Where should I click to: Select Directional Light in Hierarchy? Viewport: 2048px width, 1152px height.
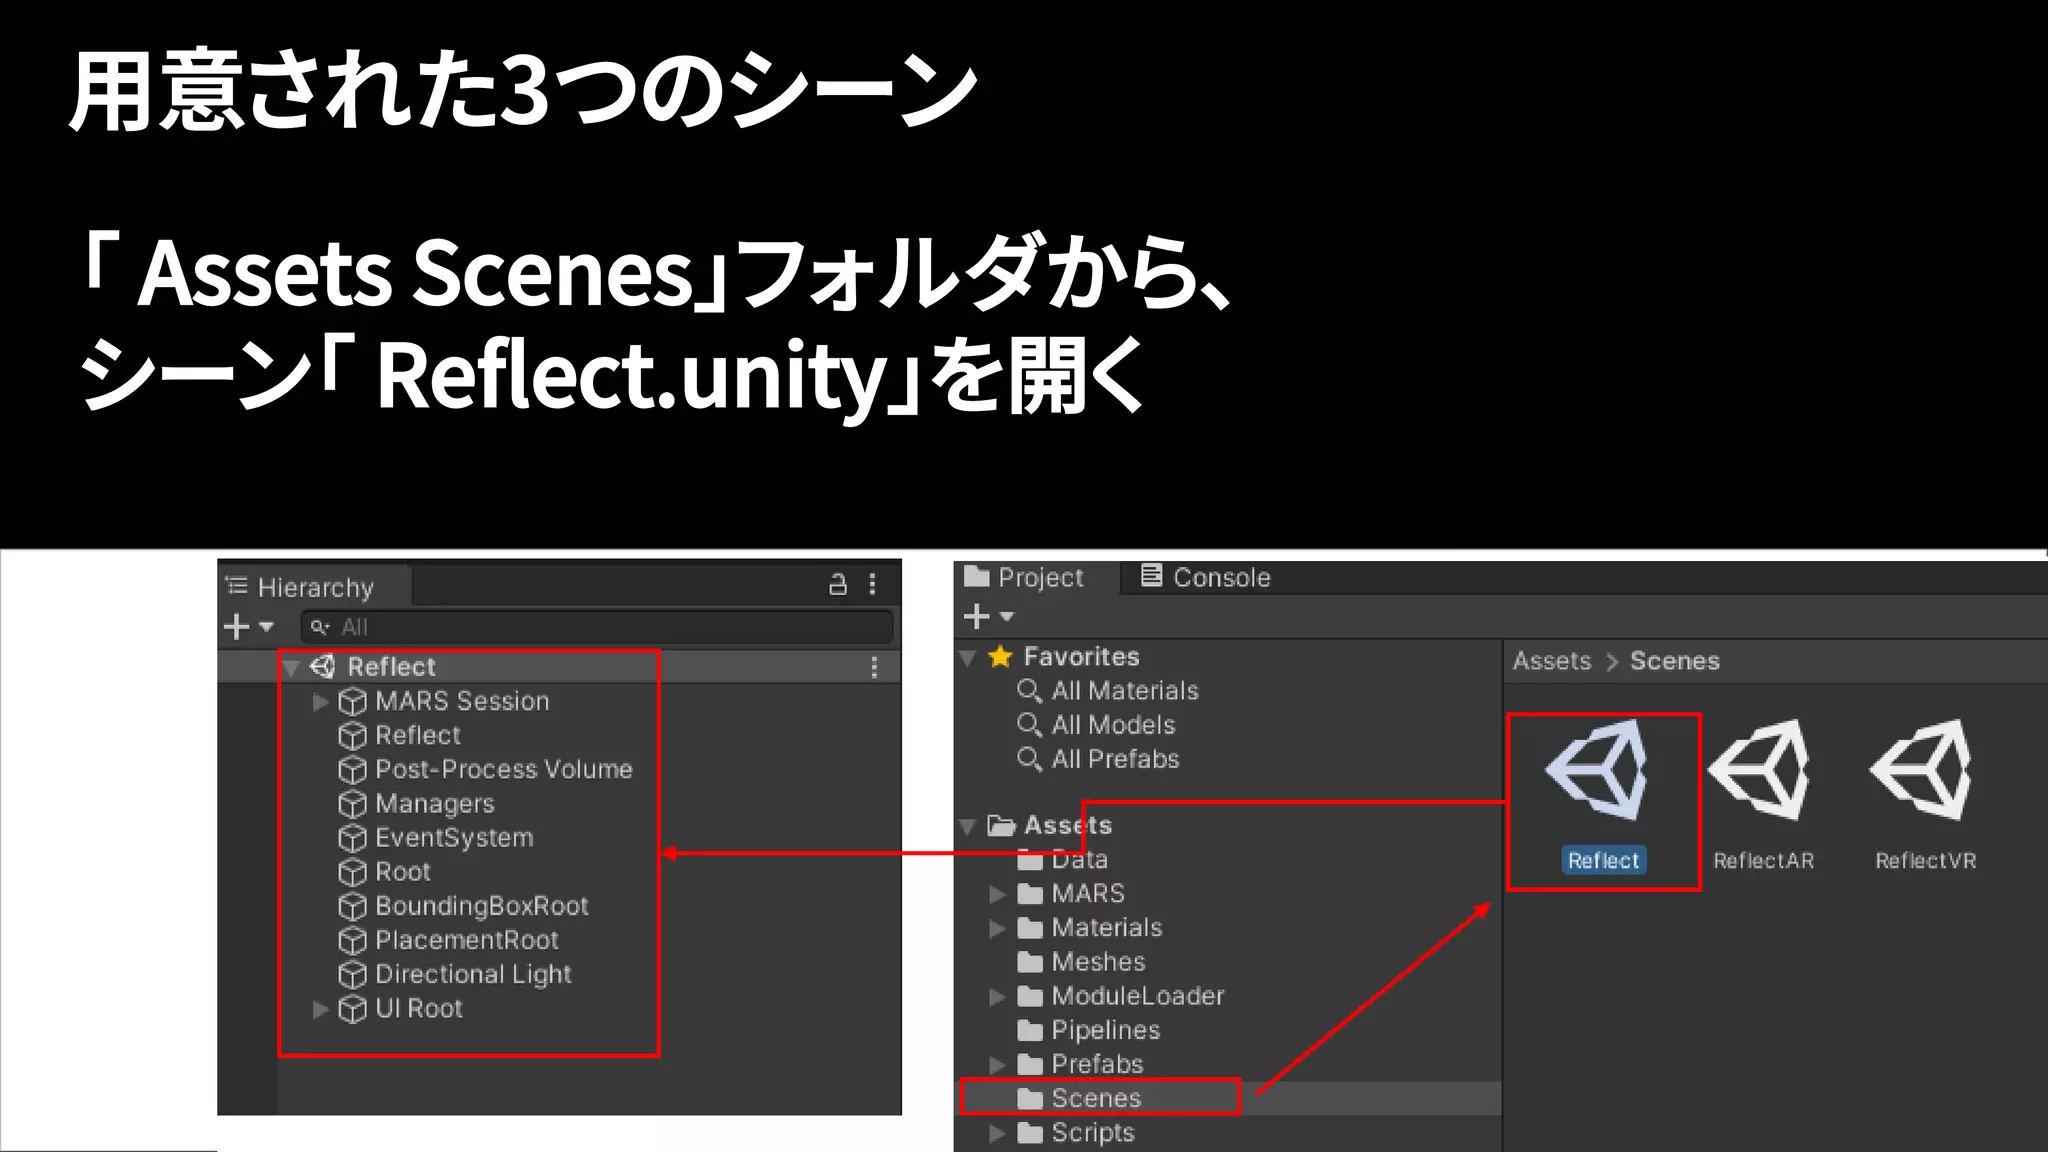point(473,975)
